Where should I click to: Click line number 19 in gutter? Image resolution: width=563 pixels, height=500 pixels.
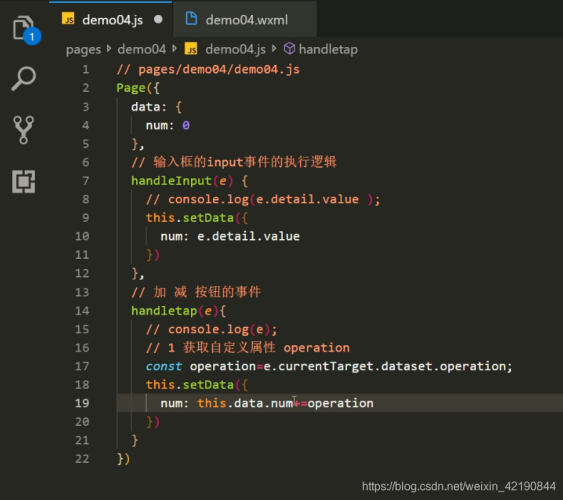(82, 403)
